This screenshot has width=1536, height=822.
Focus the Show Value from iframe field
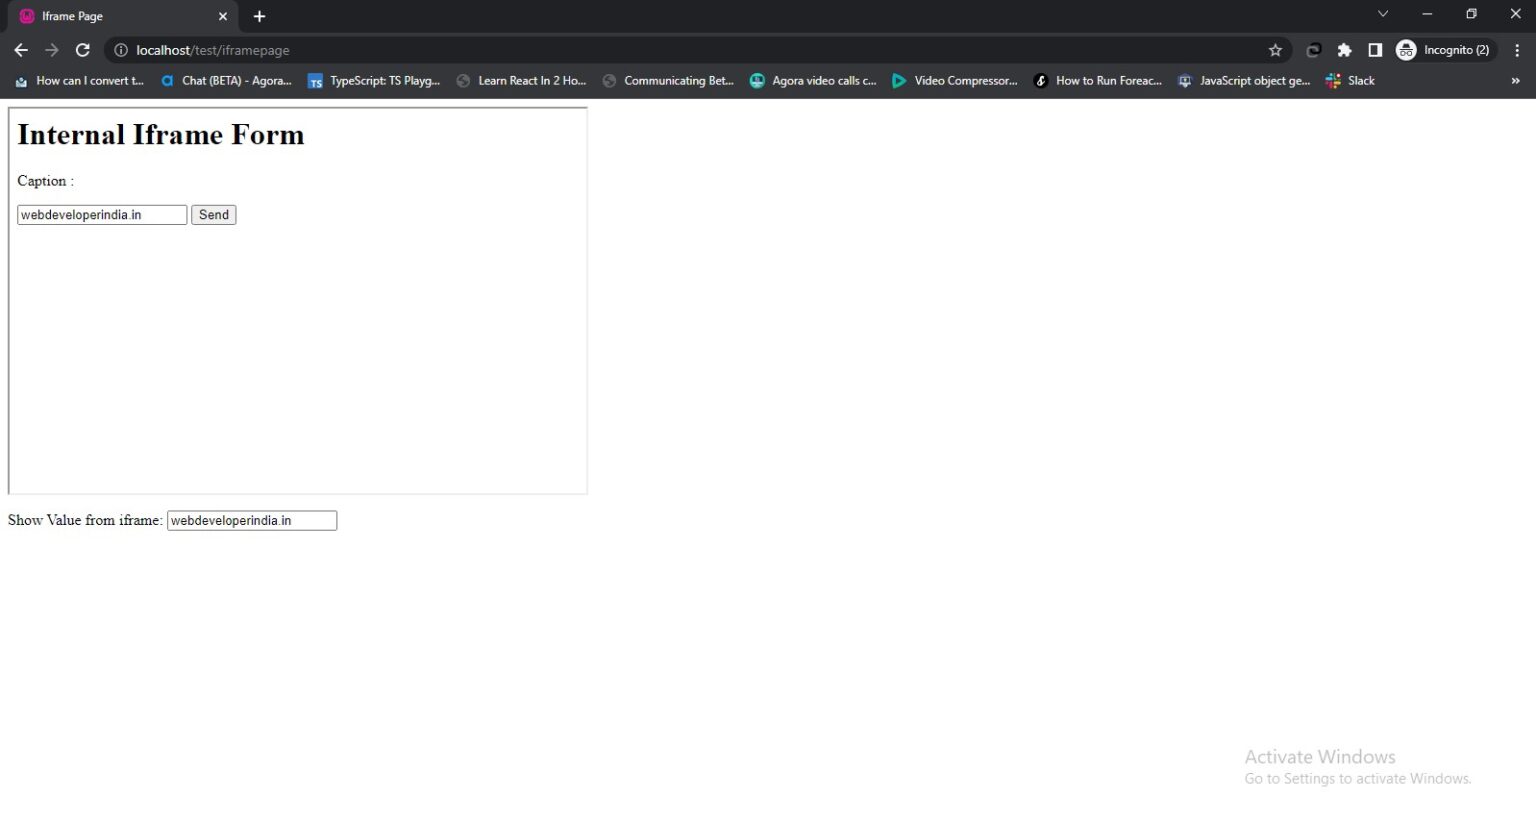252,521
